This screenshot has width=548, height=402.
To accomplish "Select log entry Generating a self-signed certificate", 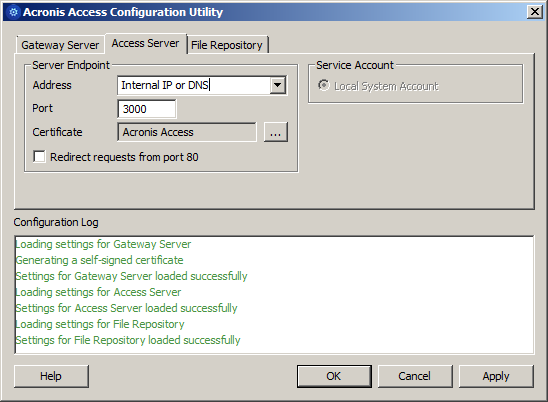I will pyautogui.click(x=100, y=260).
